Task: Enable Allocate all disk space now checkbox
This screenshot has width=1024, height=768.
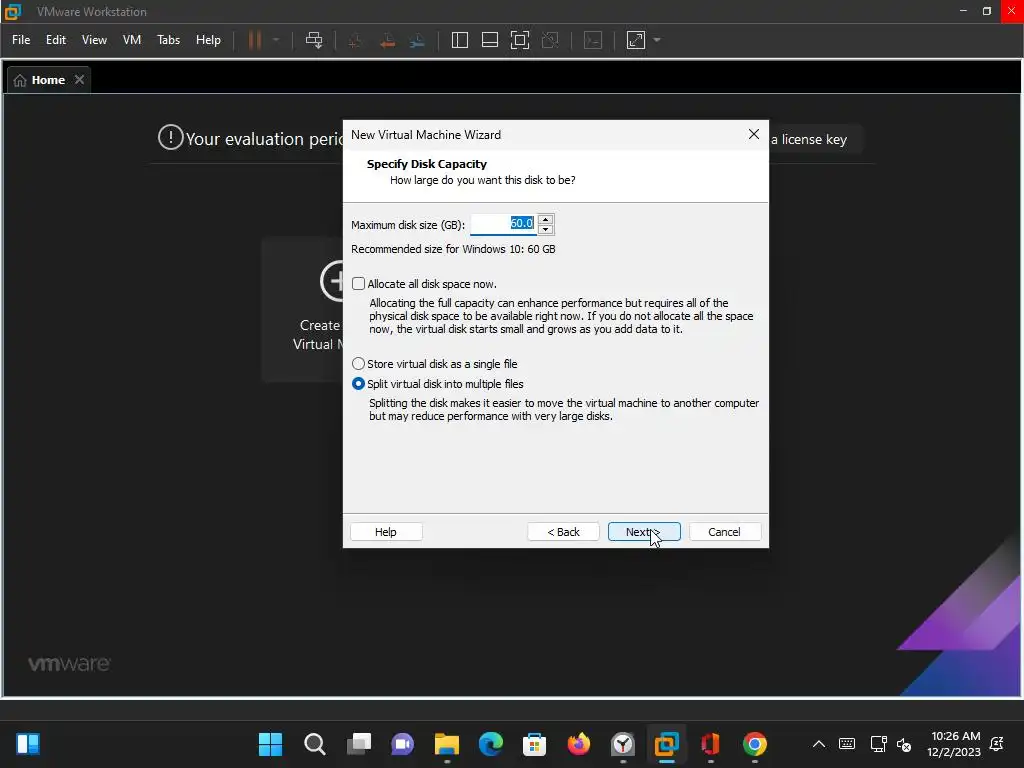Action: point(358,283)
